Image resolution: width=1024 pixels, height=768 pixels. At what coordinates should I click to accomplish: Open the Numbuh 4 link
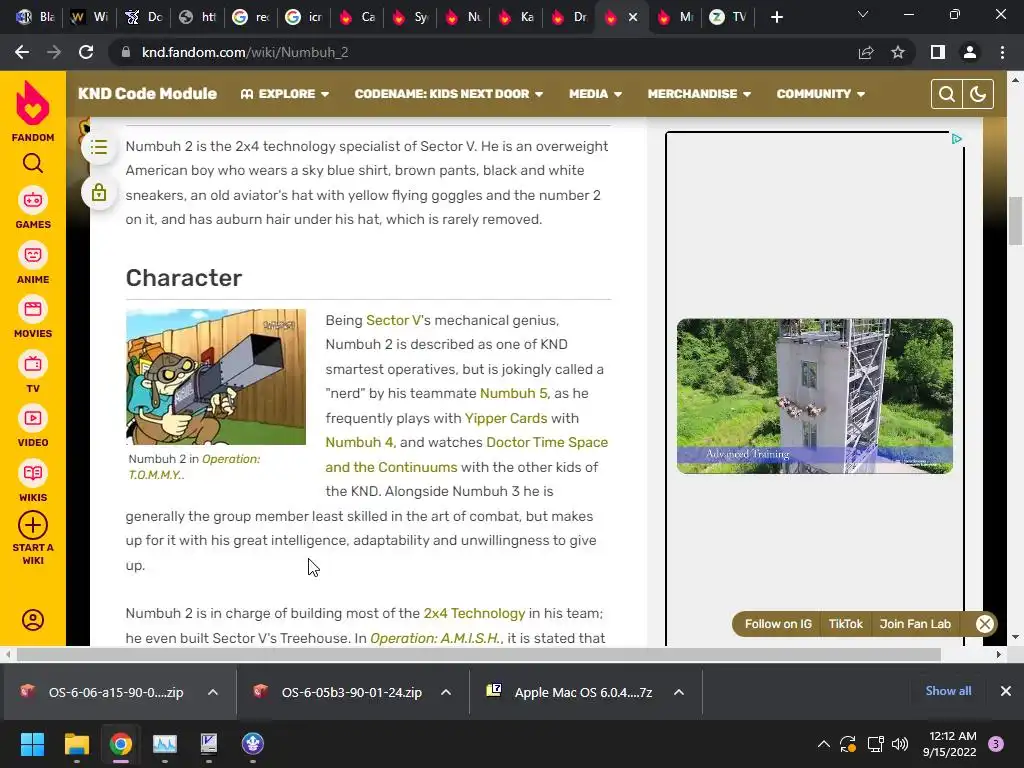coord(360,442)
